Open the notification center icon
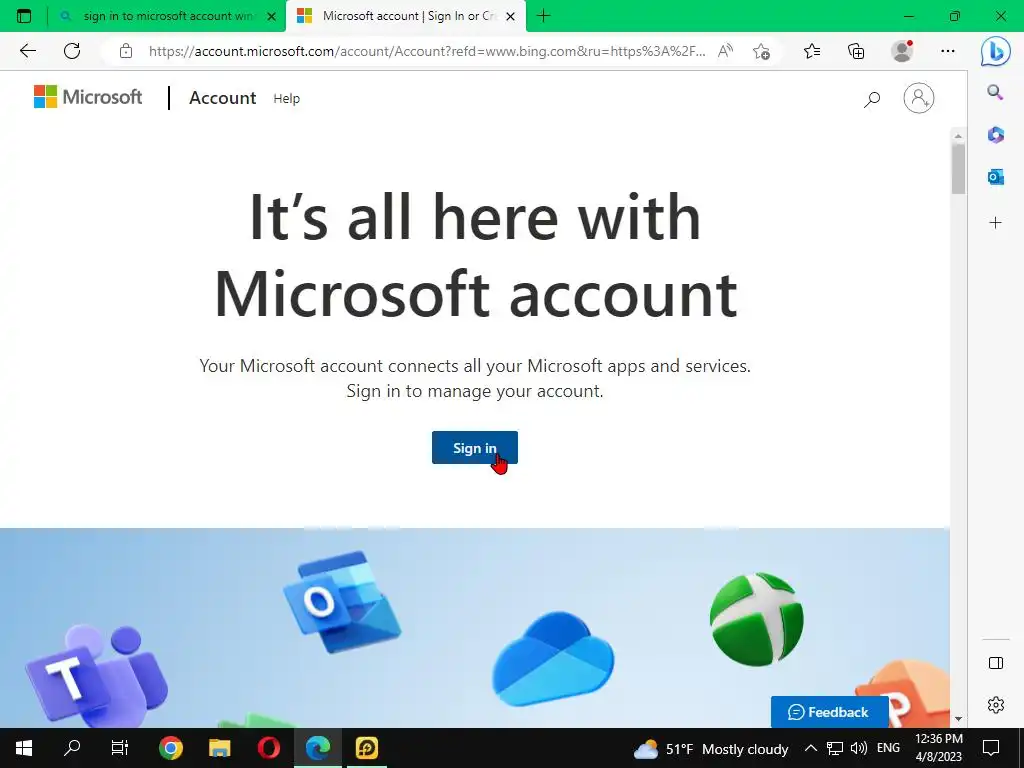This screenshot has height=768, width=1024. [x=991, y=748]
